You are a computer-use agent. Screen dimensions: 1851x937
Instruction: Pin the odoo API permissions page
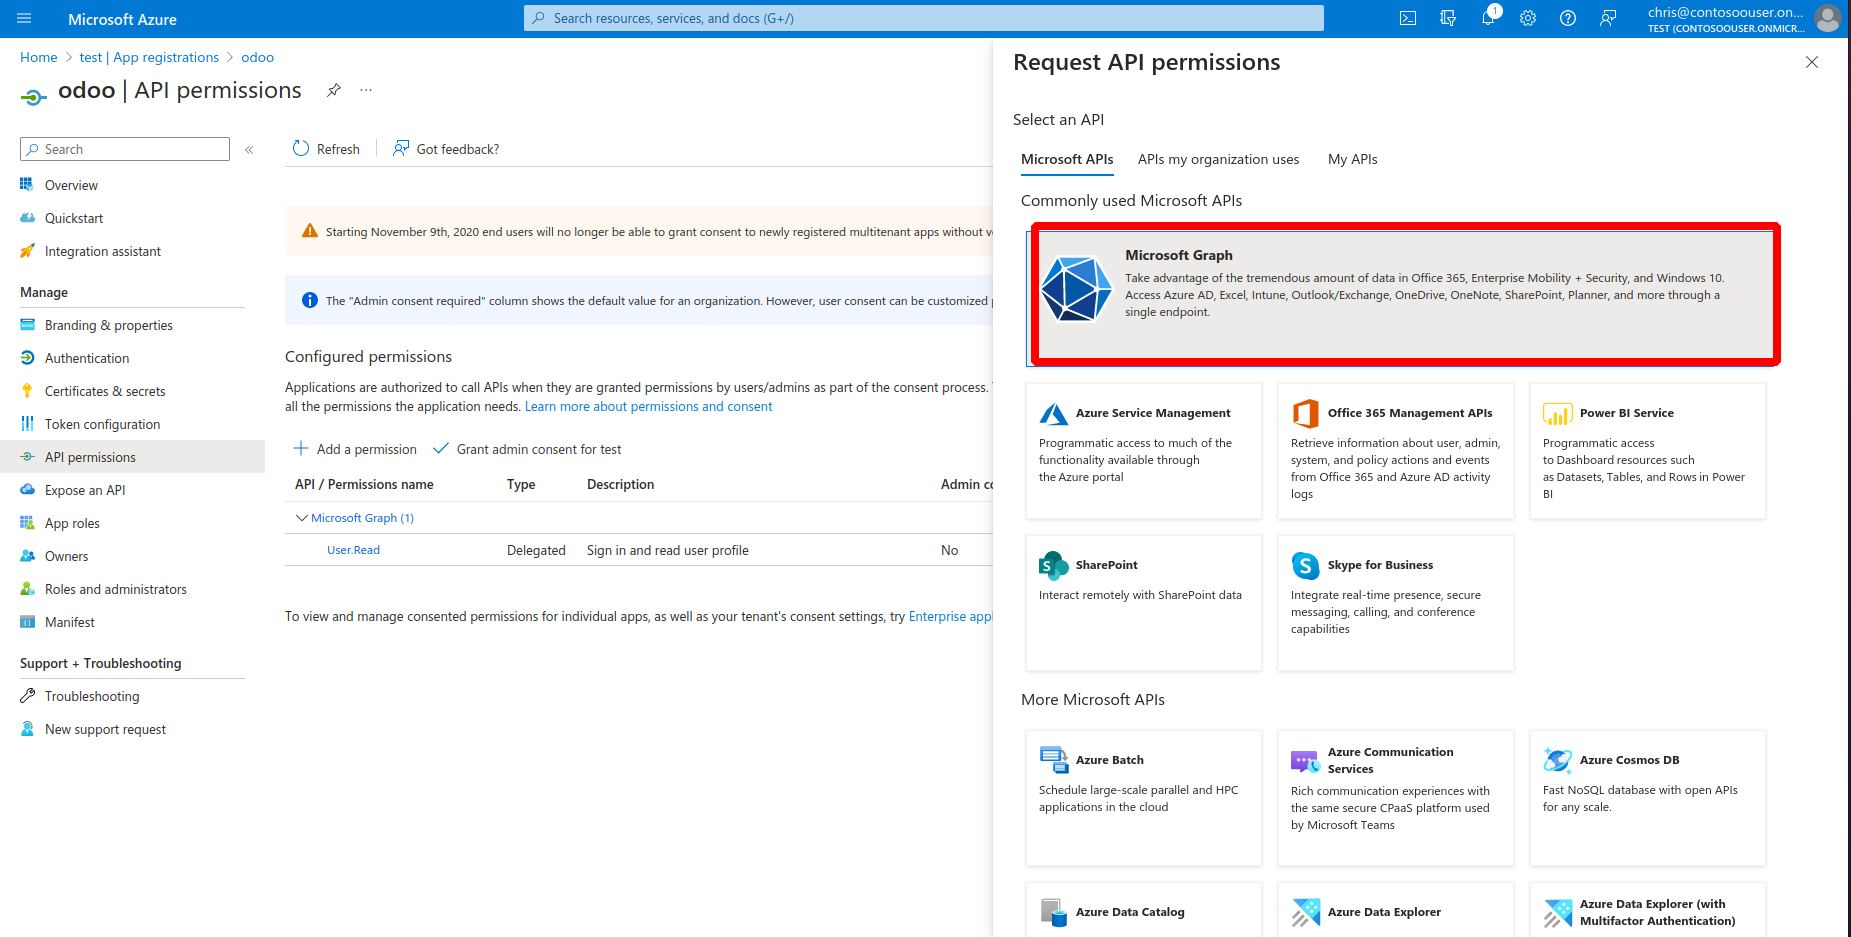pyautogui.click(x=334, y=90)
